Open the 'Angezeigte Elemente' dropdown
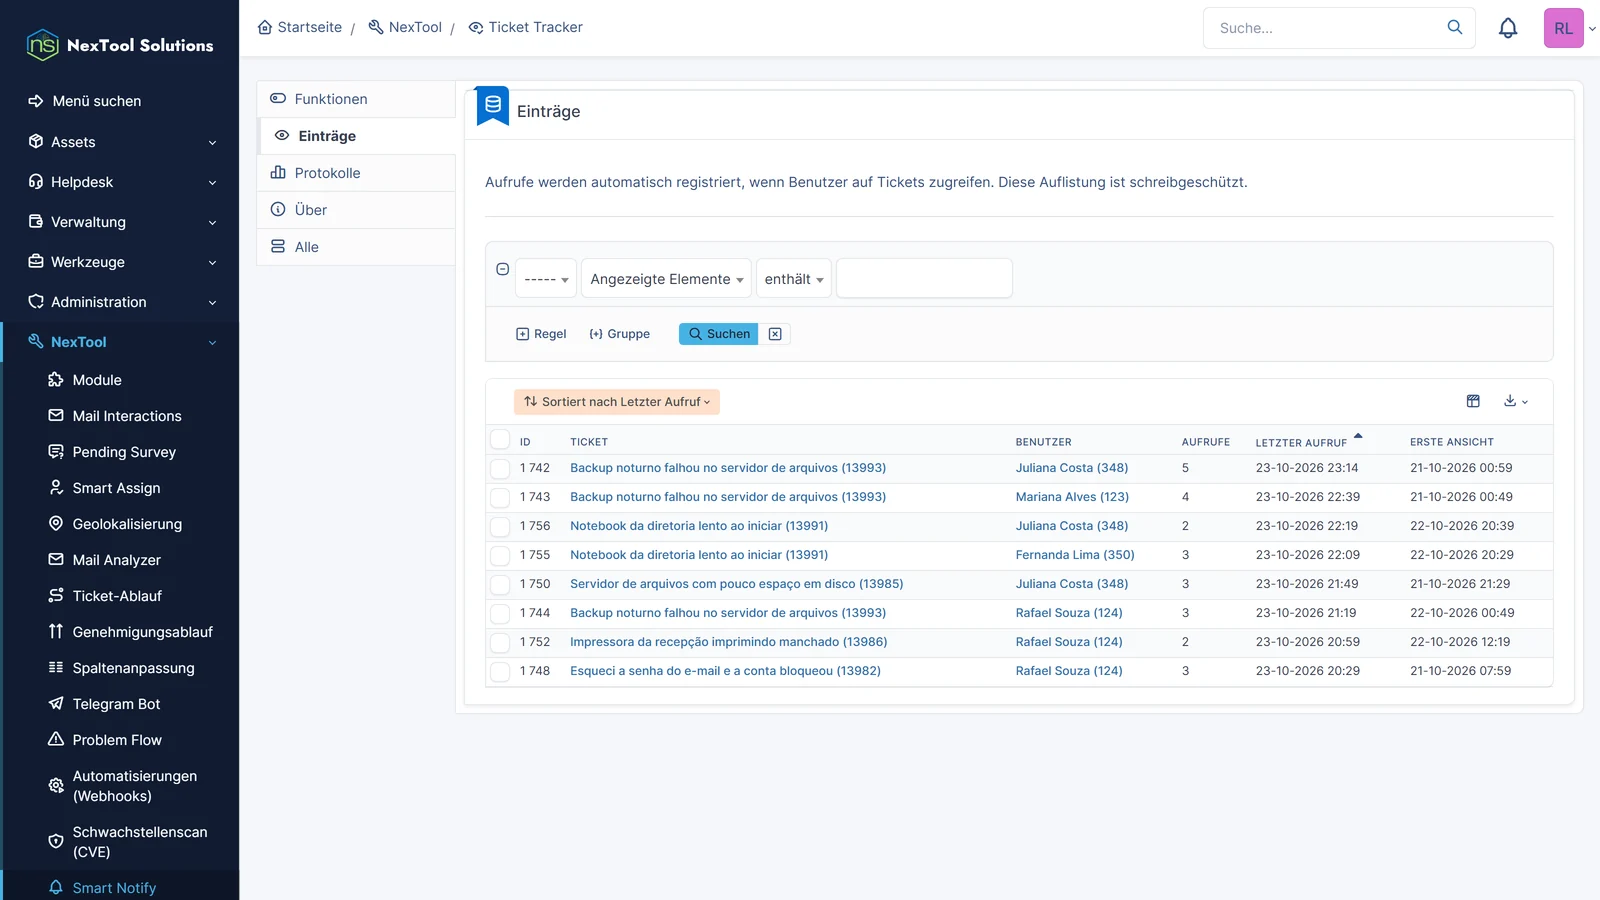The width and height of the screenshot is (1600, 900). pyautogui.click(x=666, y=279)
